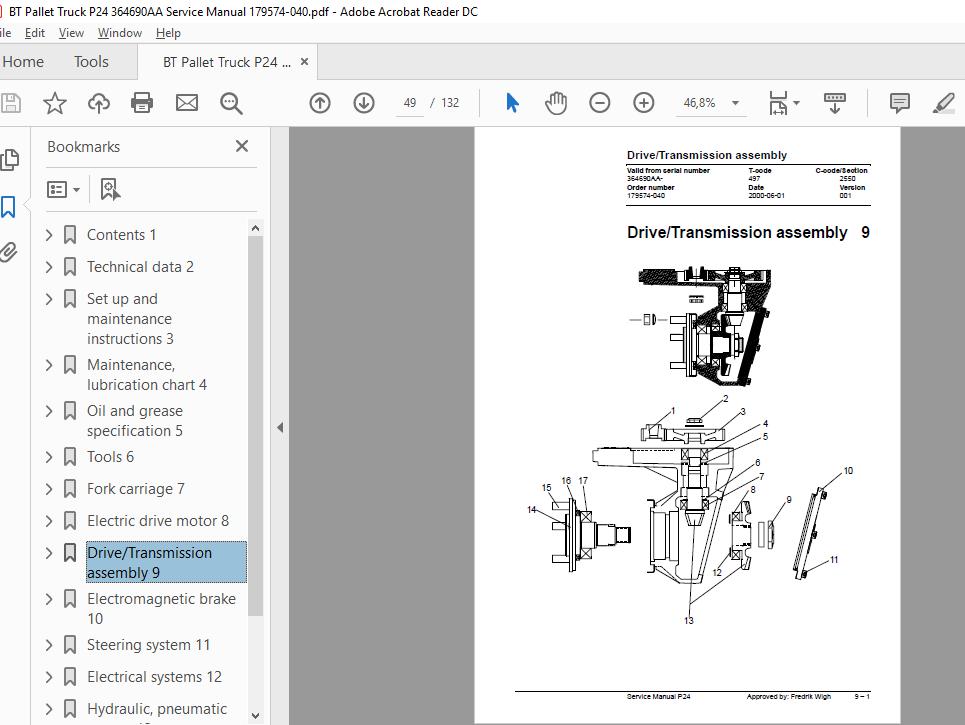Send file by email envelope icon
The height and width of the screenshot is (725, 965).
pyautogui.click(x=186, y=103)
